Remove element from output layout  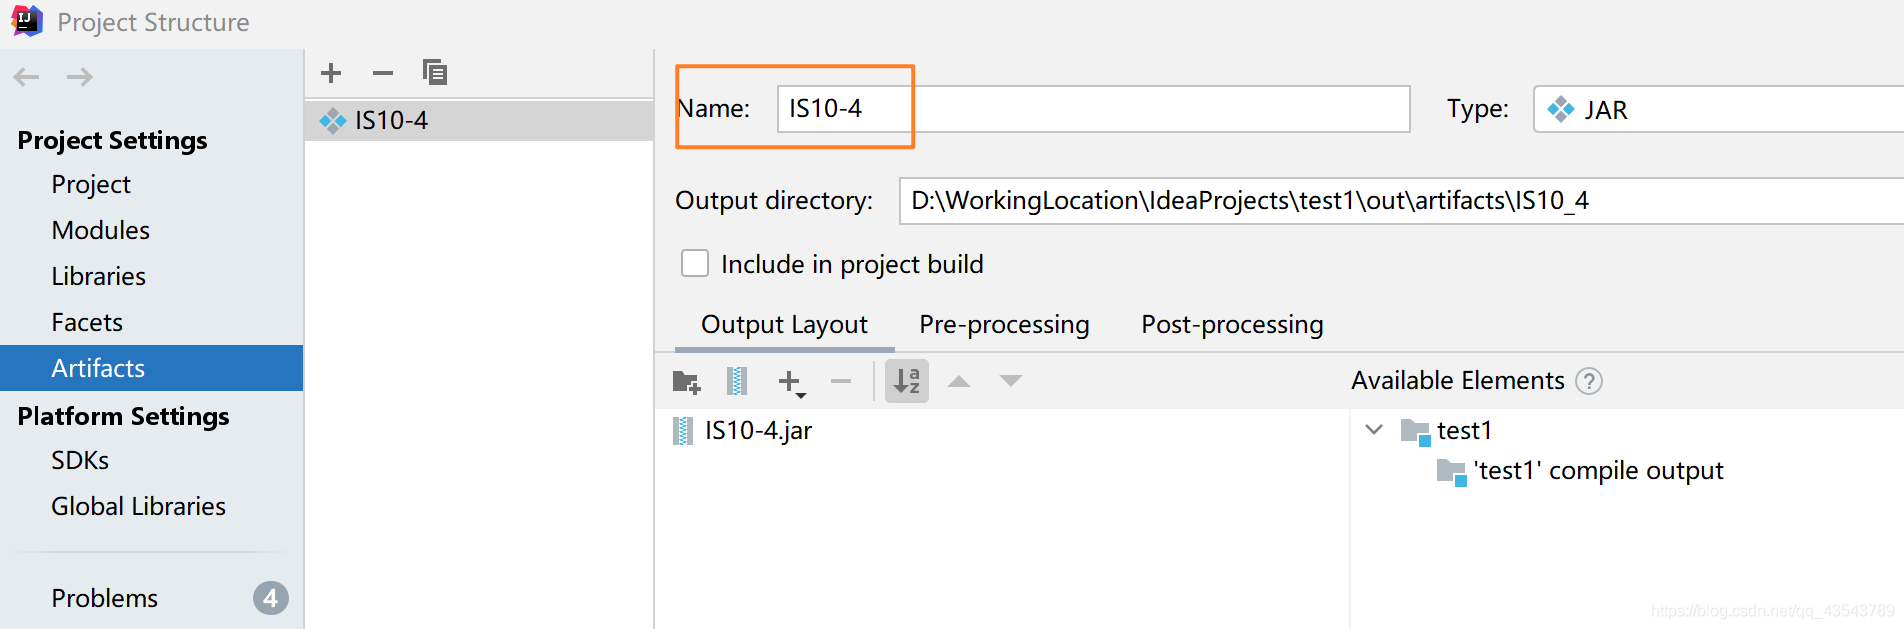point(841,381)
